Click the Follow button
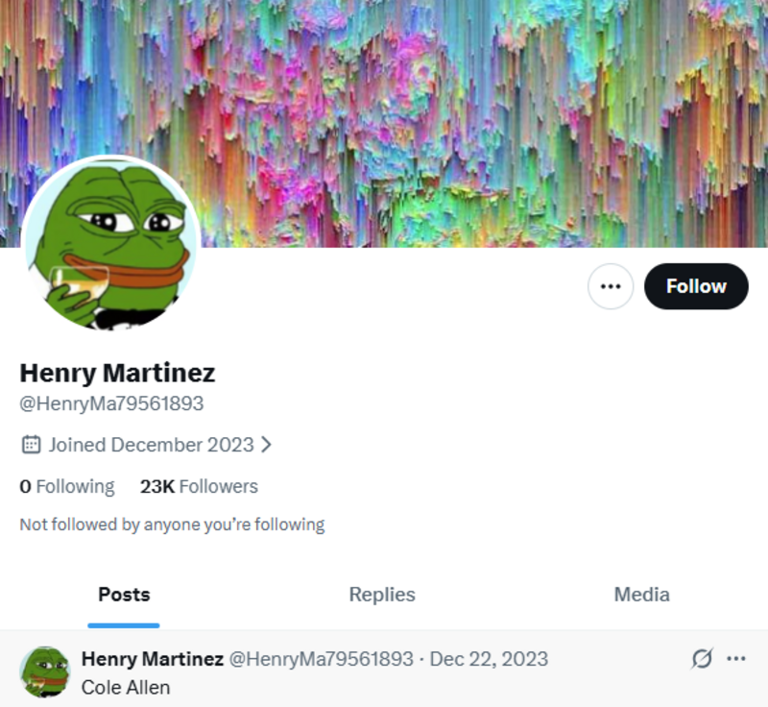768x707 pixels. pyautogui.click(x=696, y=287)
